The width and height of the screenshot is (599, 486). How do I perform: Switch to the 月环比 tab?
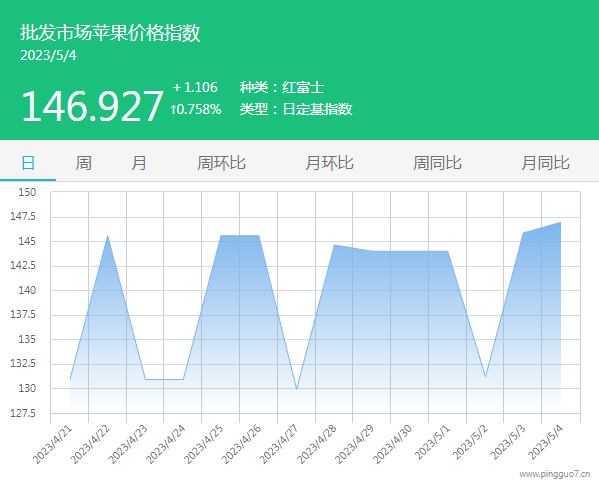pos(329,163)
